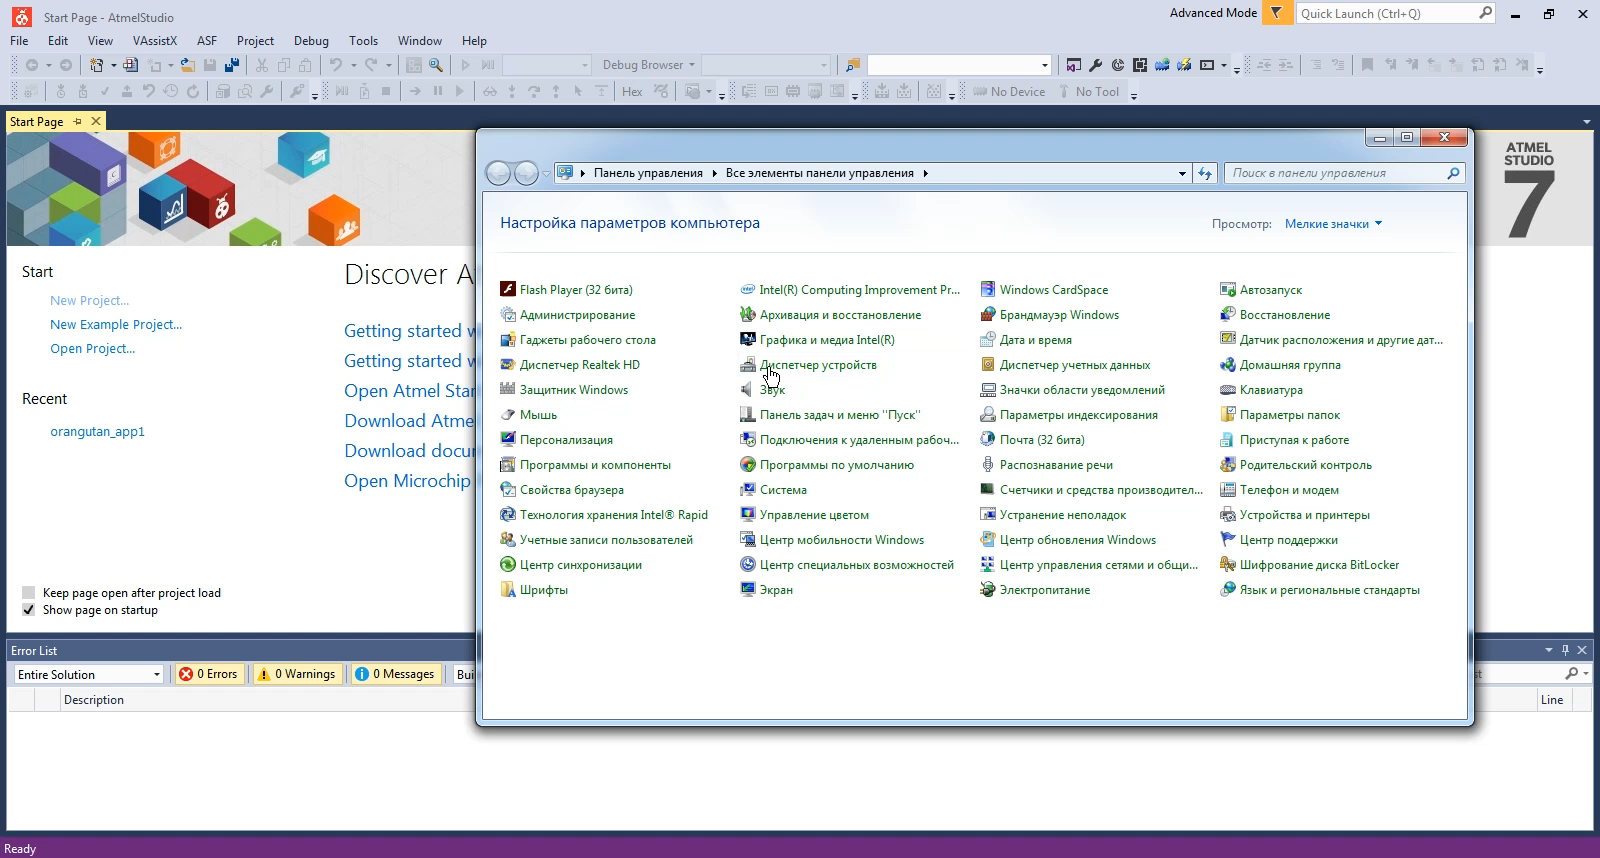Open the New Project icon dropdown arrow
This screenshot has height=858, width=1600.
click(x=113, y=65)
